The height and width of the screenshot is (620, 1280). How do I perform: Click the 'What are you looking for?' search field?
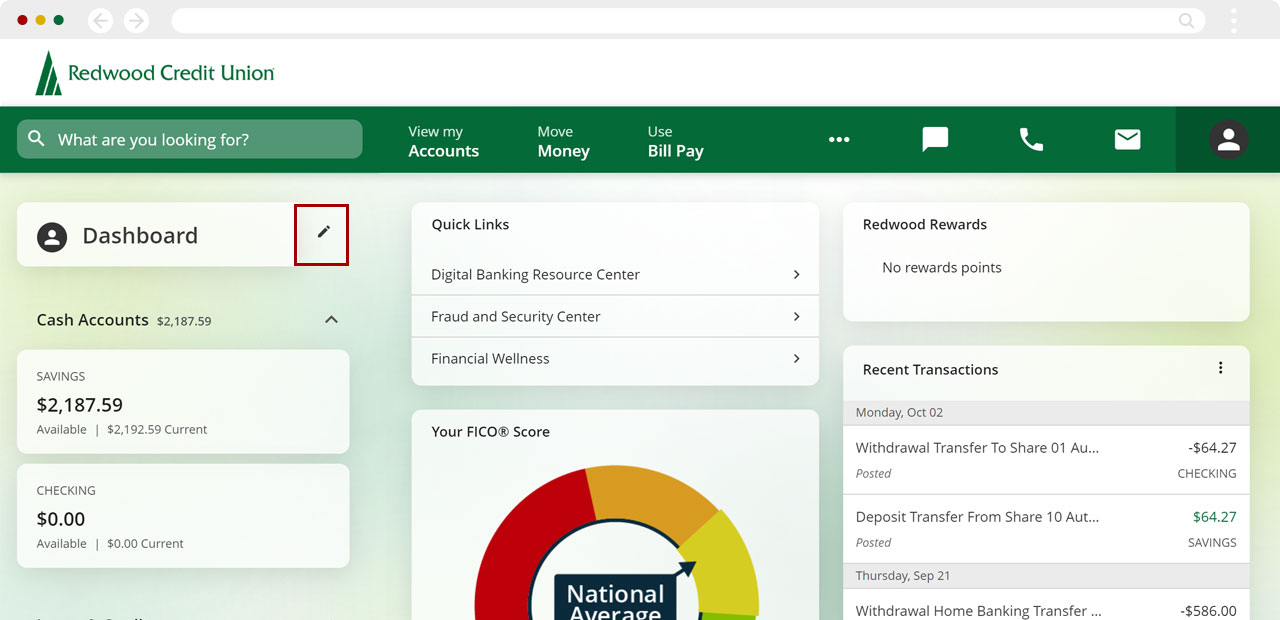[190, 139]
